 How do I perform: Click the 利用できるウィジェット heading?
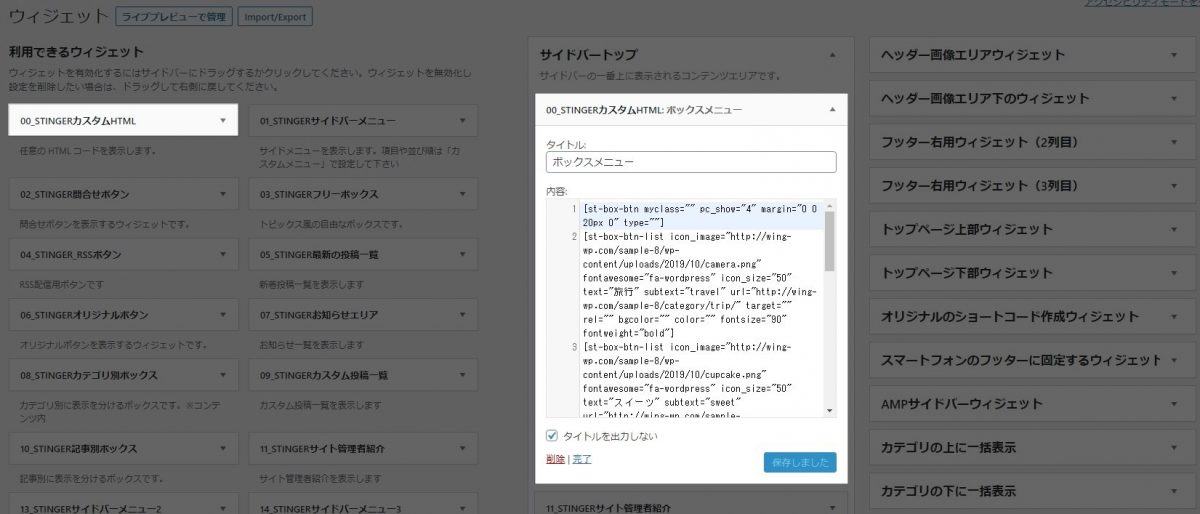[x=76, y=52]
